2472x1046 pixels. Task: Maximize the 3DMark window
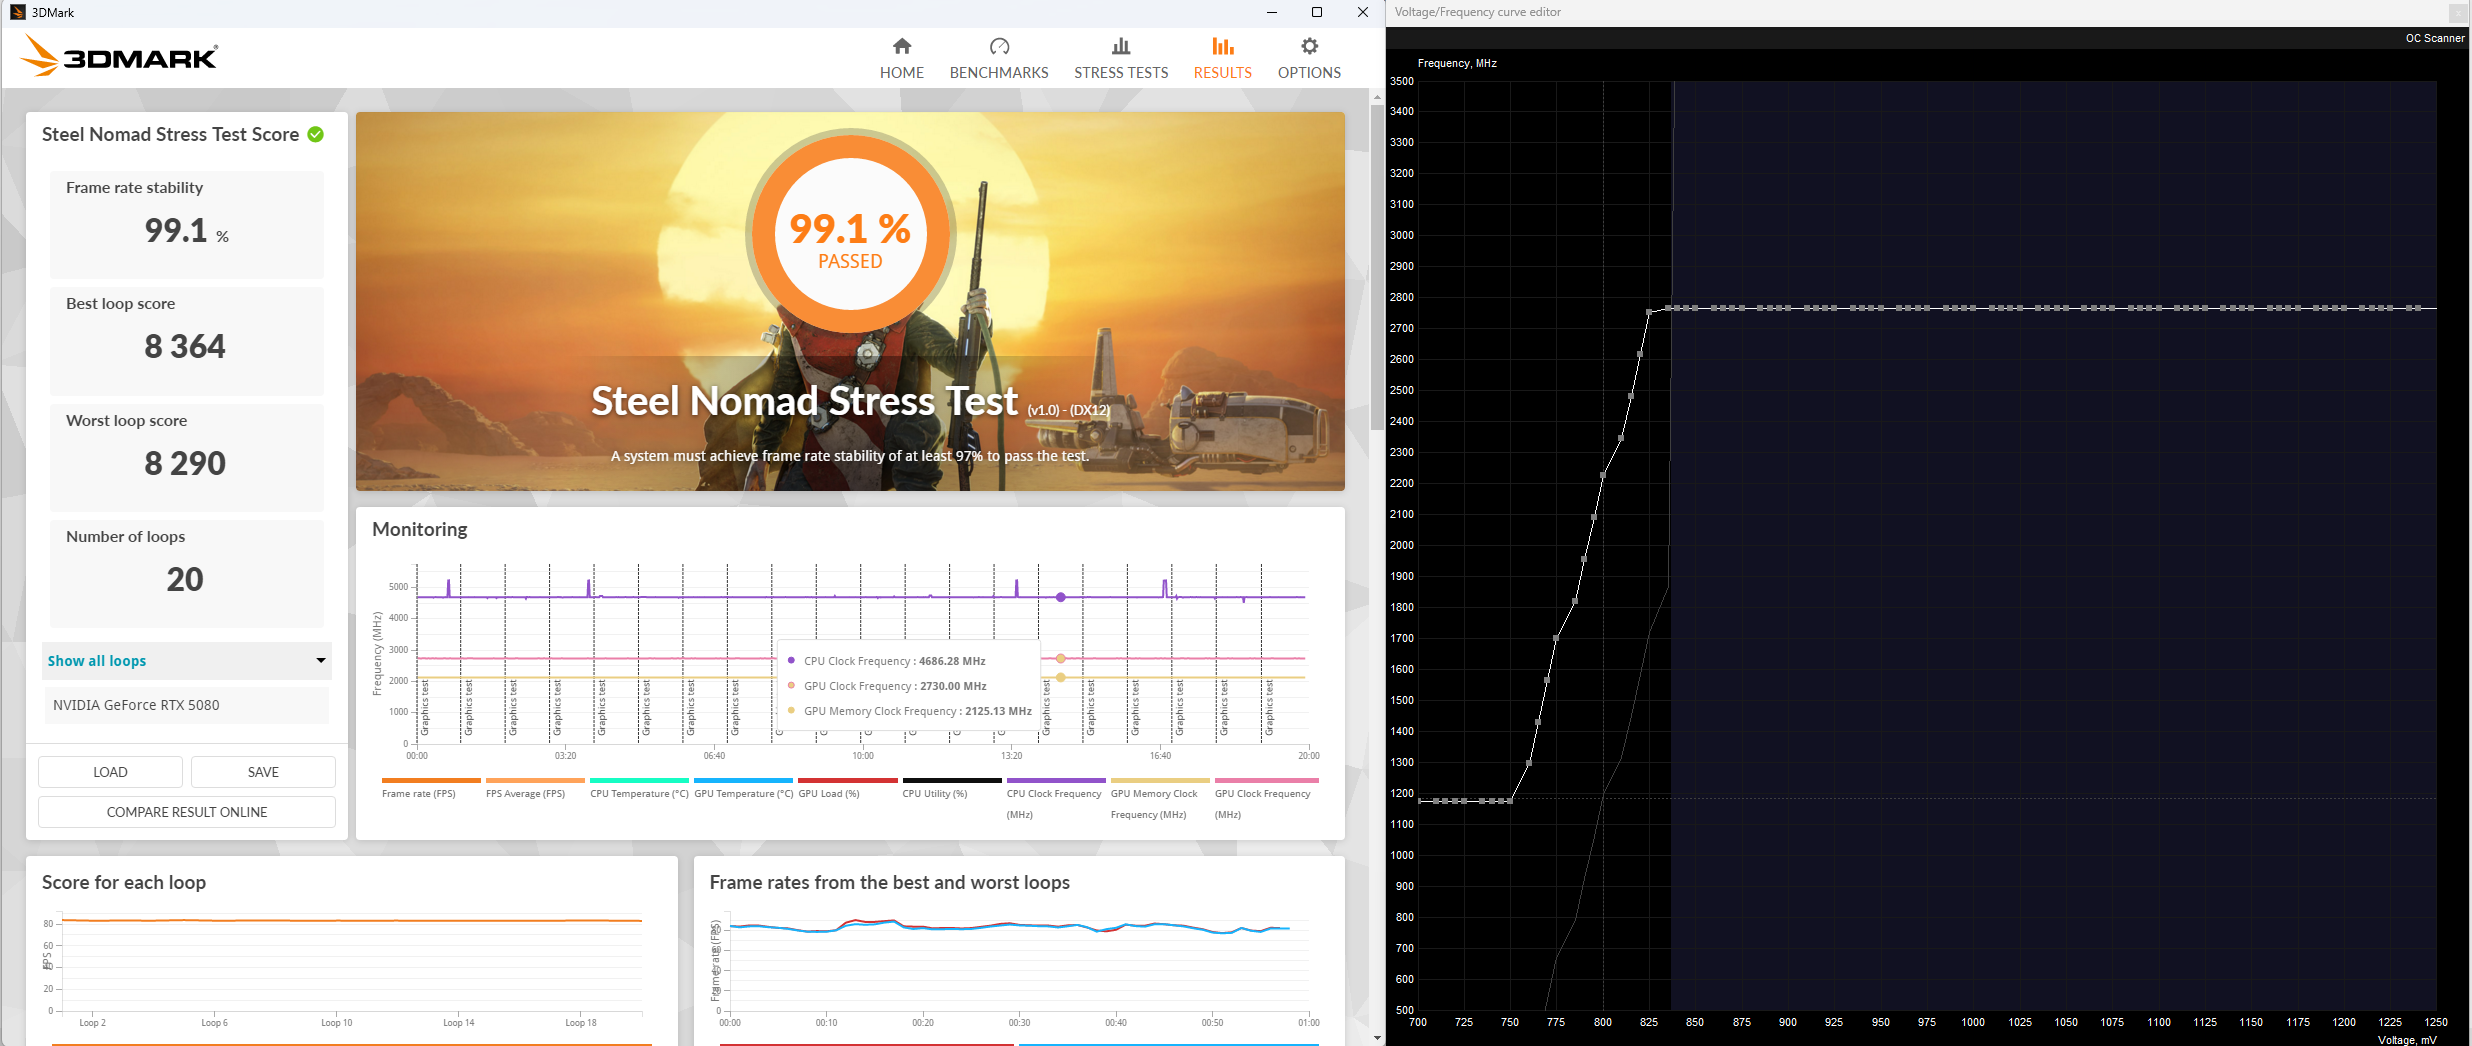tap(1317, 12)
